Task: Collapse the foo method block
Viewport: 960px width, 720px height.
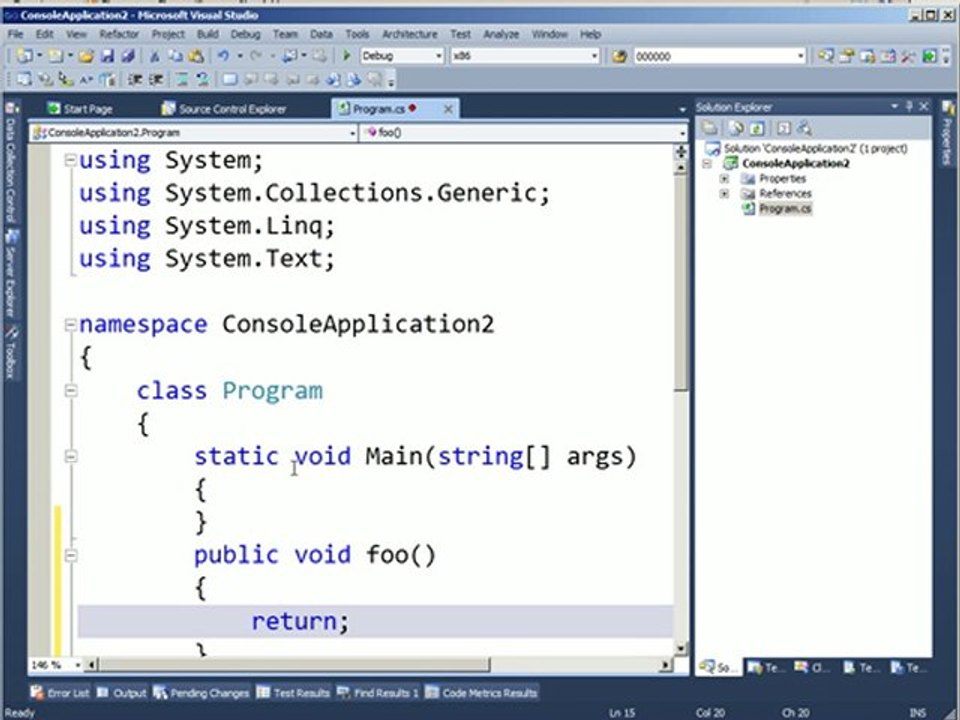Action: tap(70, 555)
